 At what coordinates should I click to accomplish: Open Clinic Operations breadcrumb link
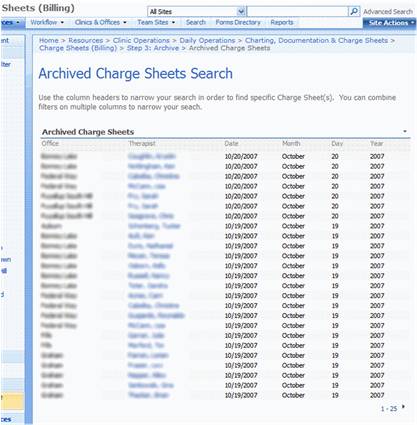click(141, 40)
